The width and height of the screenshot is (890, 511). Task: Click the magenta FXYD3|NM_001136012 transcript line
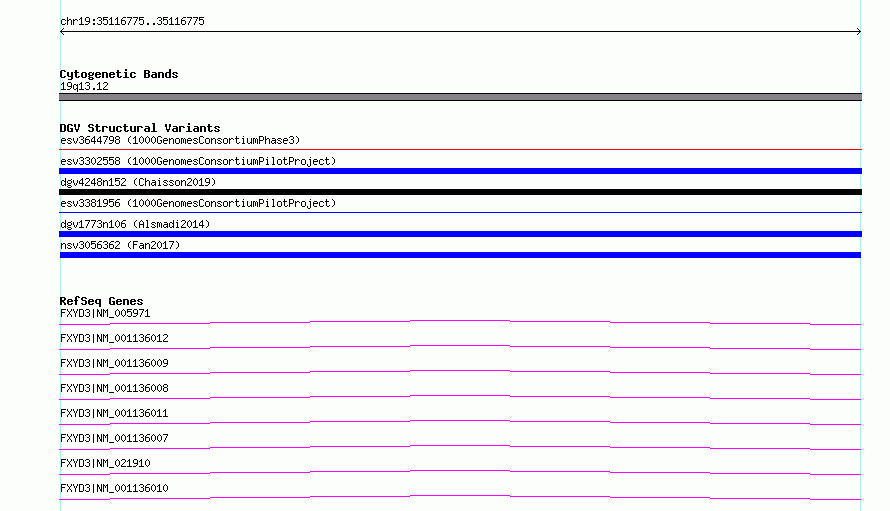click(x=460, y=347)
